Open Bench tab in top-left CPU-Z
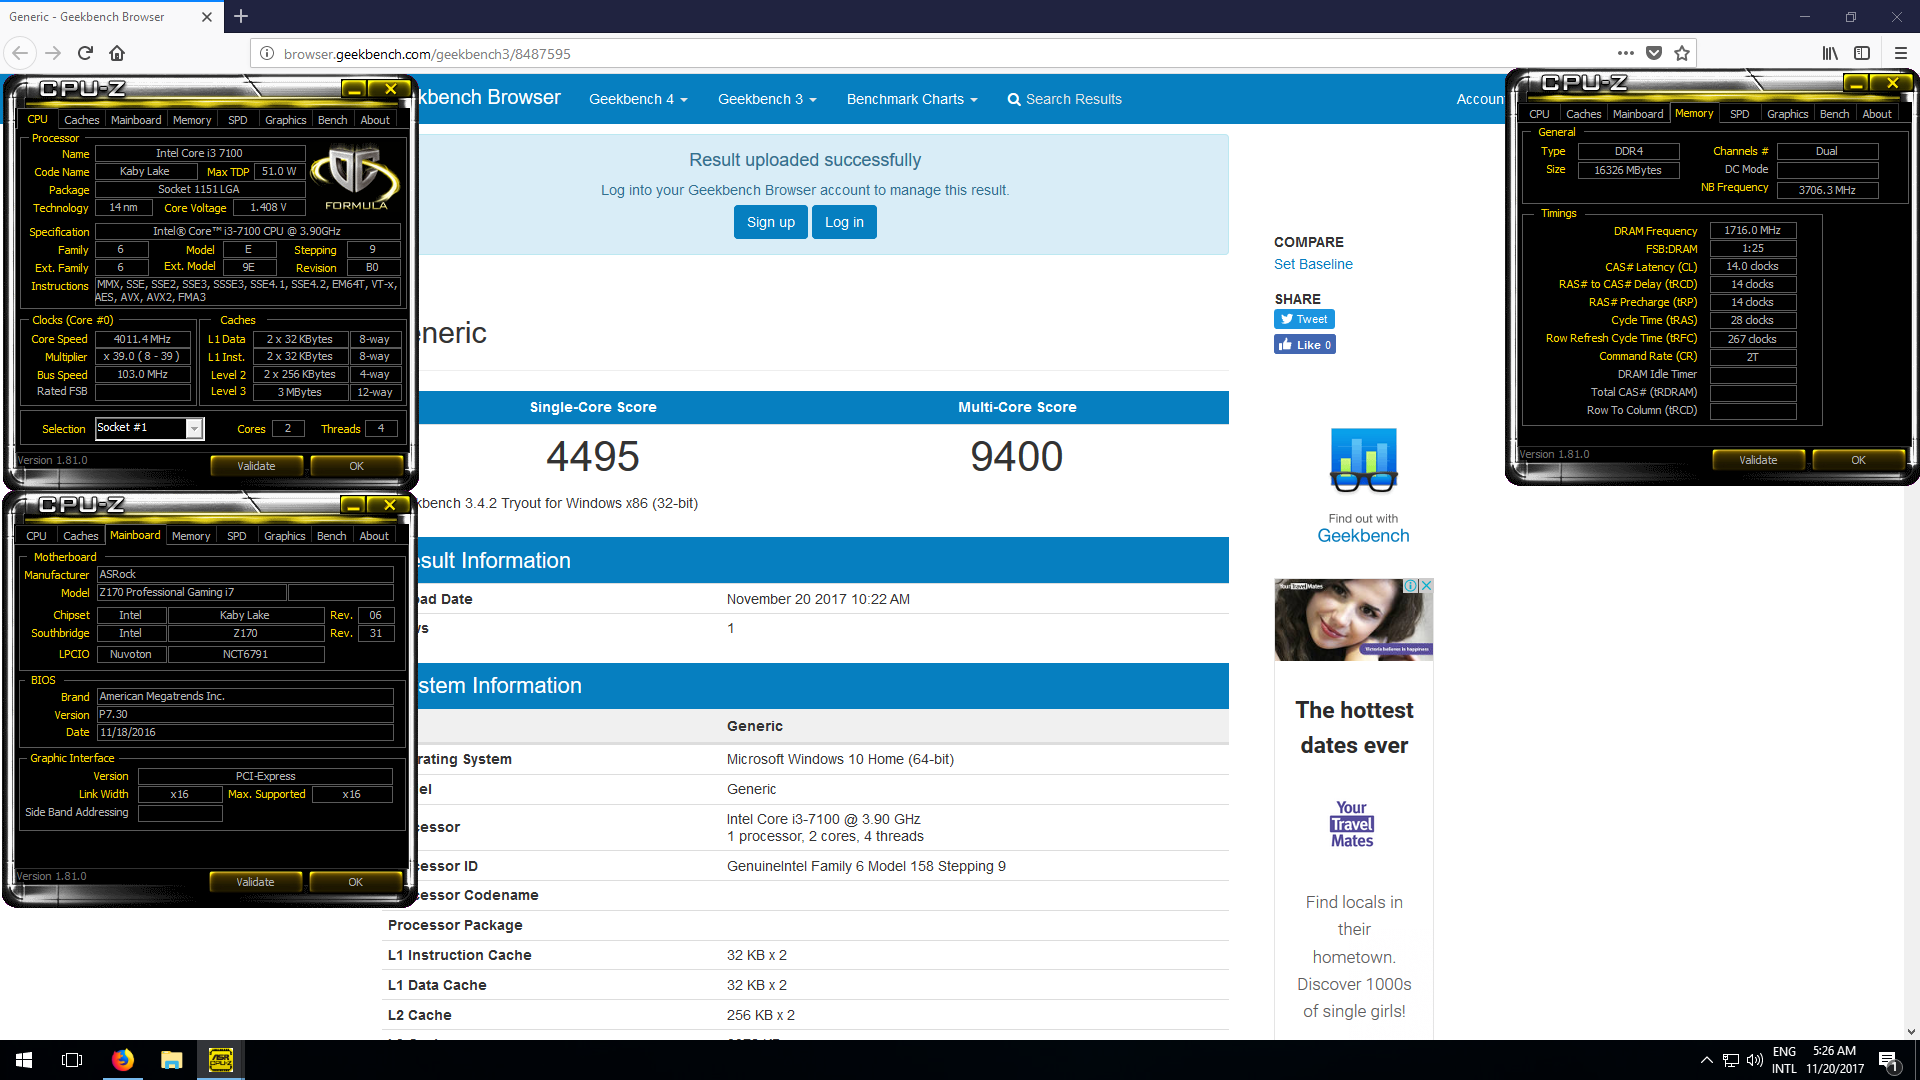Viewport: 1920px width, 1080px height. click(x=332, y=120)
